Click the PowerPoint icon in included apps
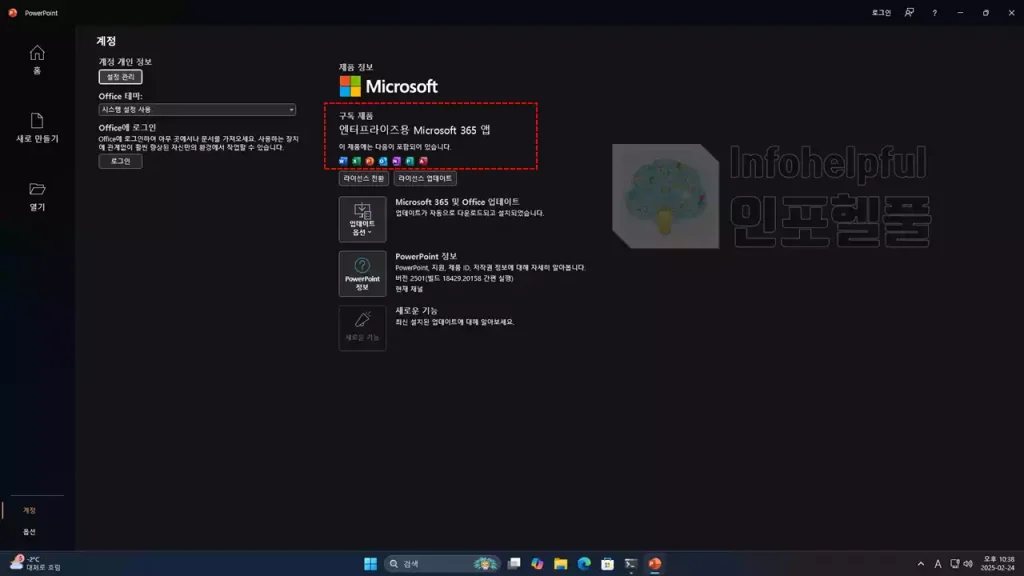This screenshot has width=1024, height=576. (x=370, y=161)
